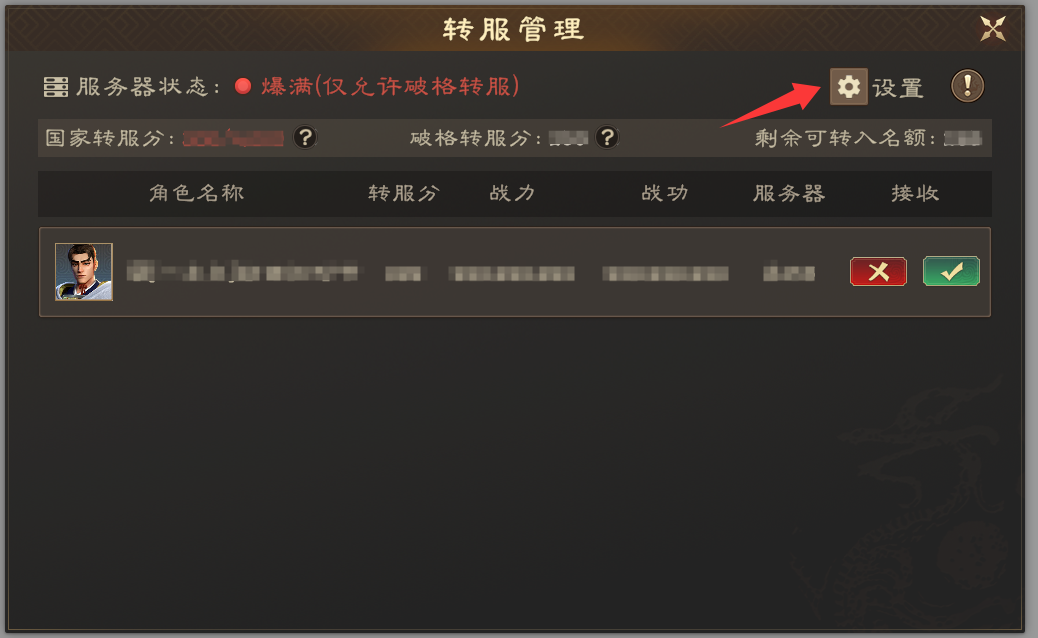Close the 转服管理 dialog

(x=992, y=28)
